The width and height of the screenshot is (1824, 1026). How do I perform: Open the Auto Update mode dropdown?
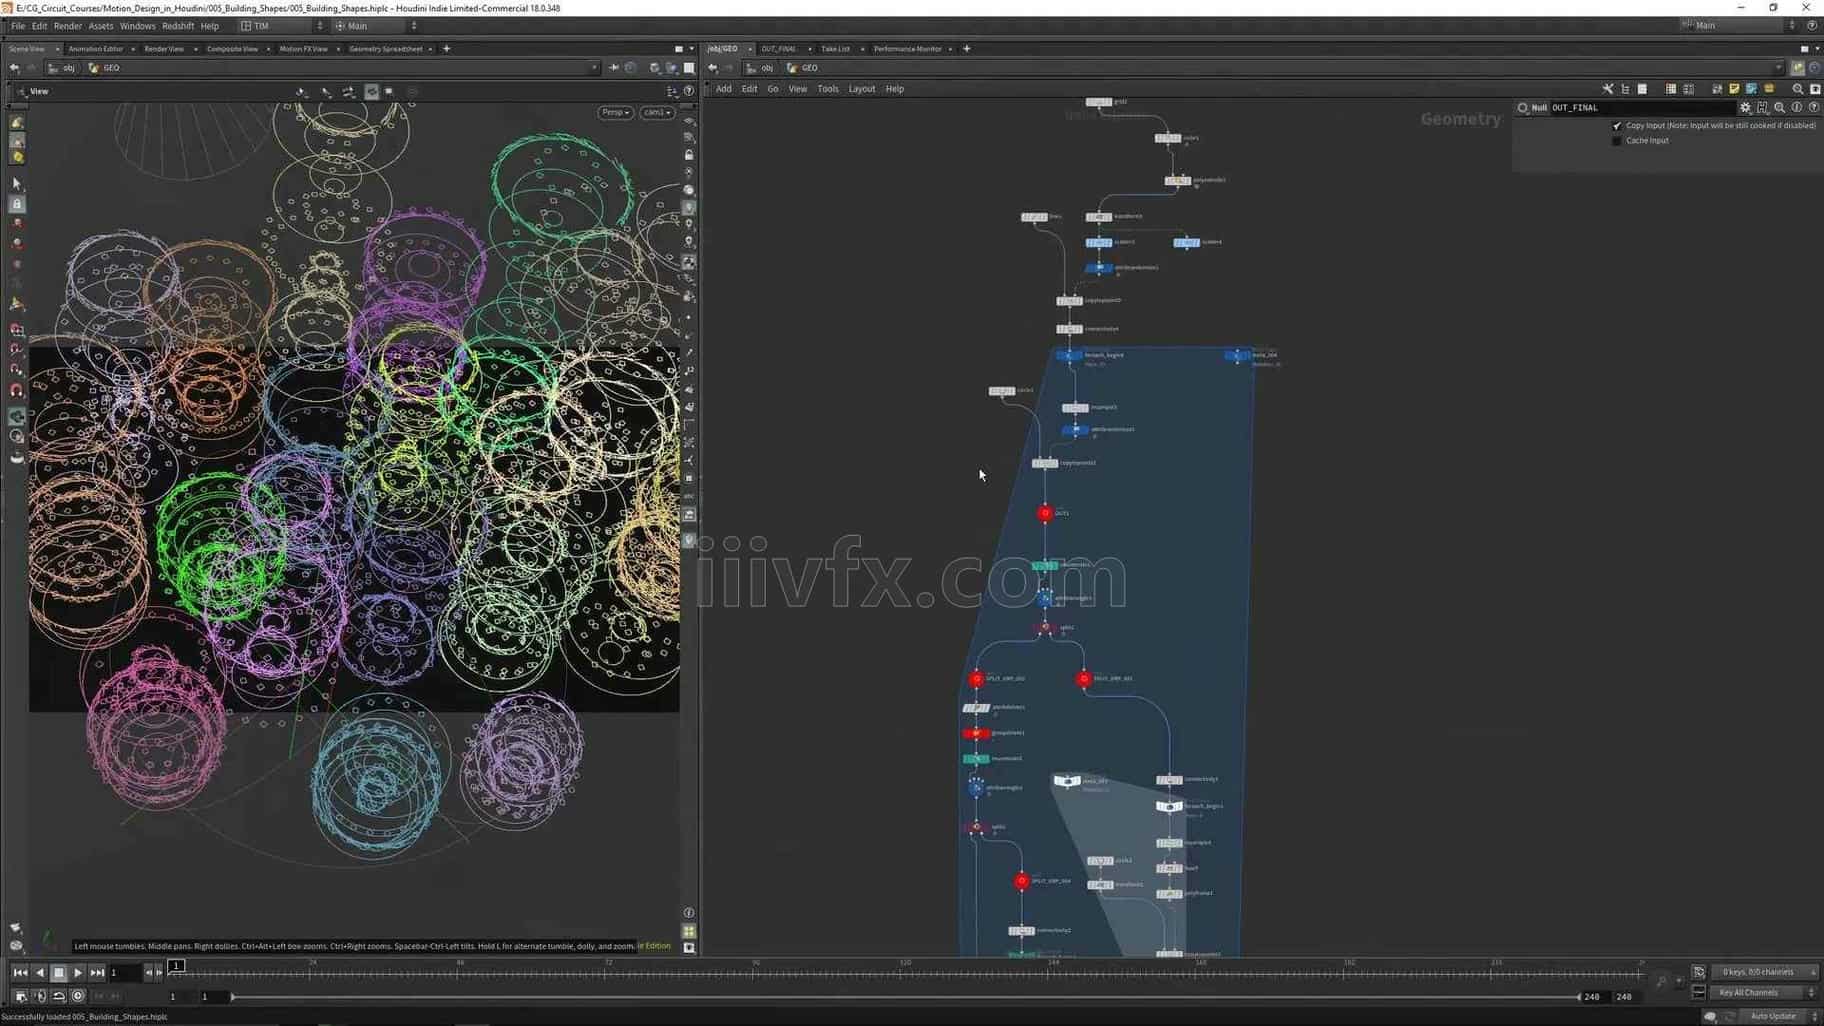1780,1016
